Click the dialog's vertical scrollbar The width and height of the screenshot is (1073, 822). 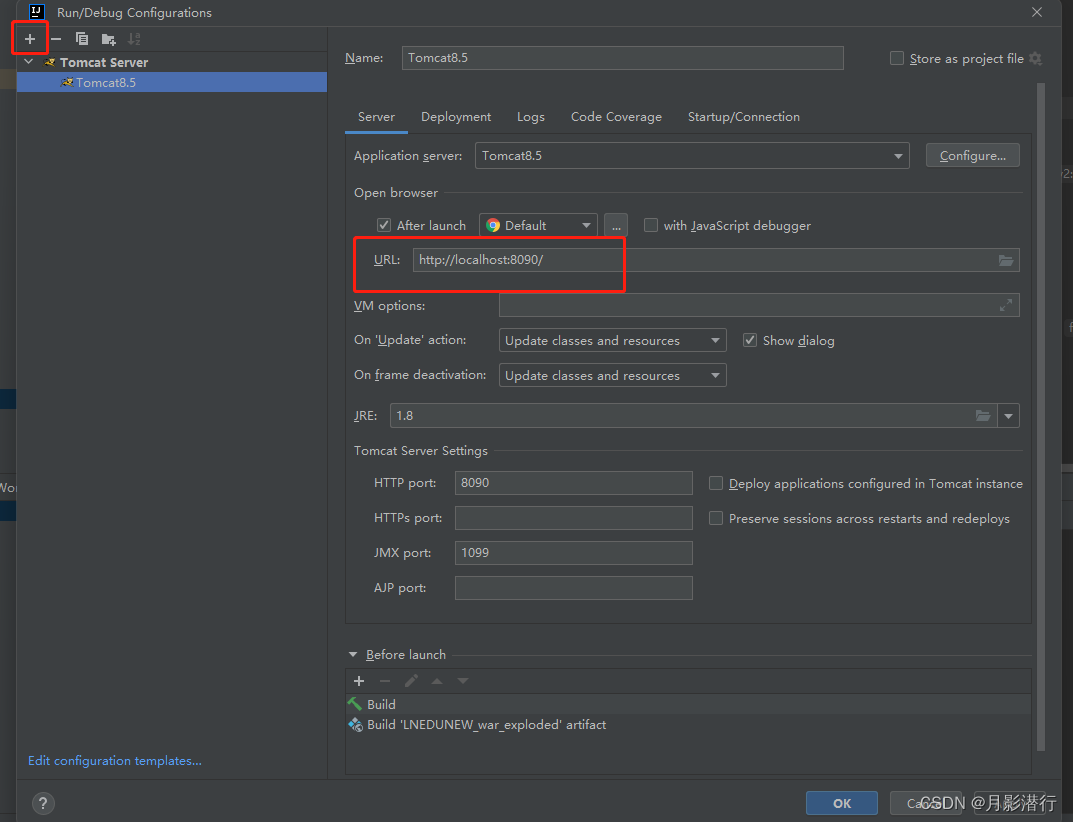tap(1041, 418)
